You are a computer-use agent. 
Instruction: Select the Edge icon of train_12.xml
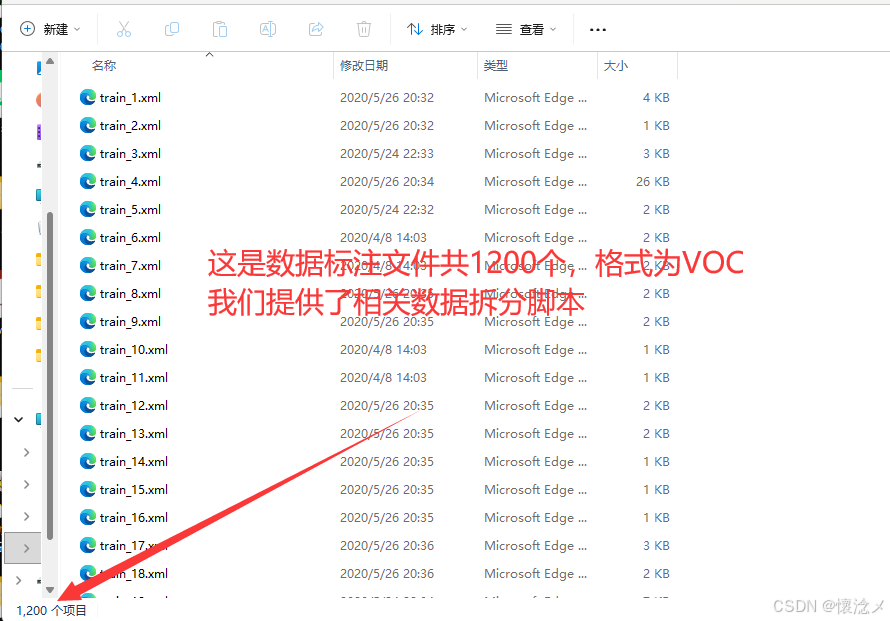pyautogui.click(x=88, y=405)
